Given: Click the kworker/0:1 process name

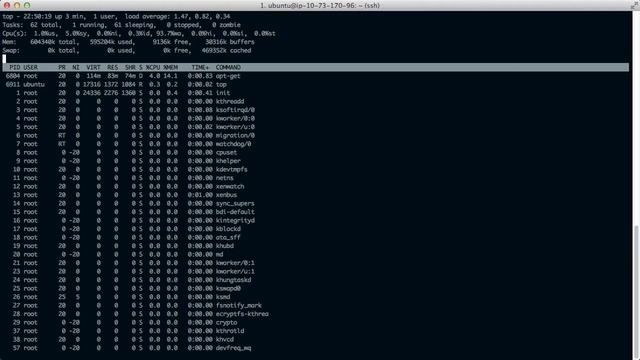Looking at the screenshot, I should [x=235, y=263].
